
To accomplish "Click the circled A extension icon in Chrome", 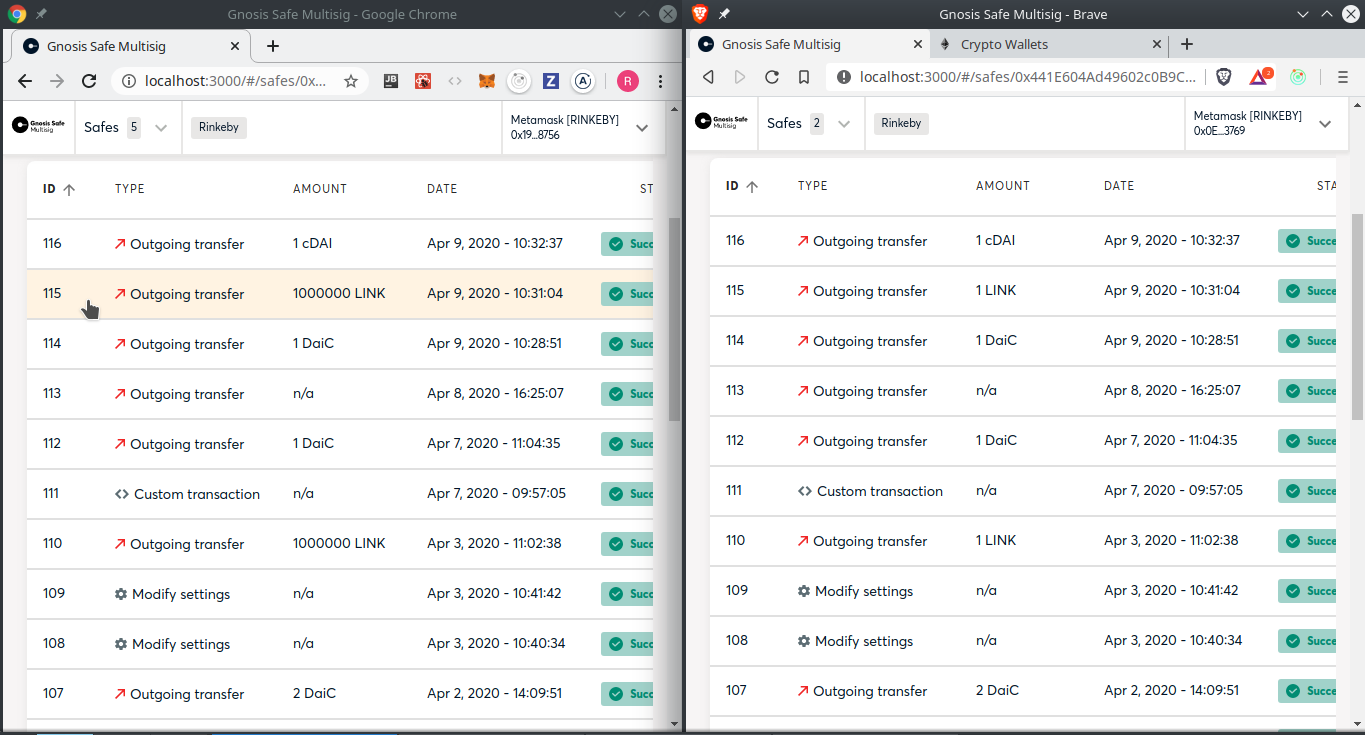I will [x=583, y=81].
